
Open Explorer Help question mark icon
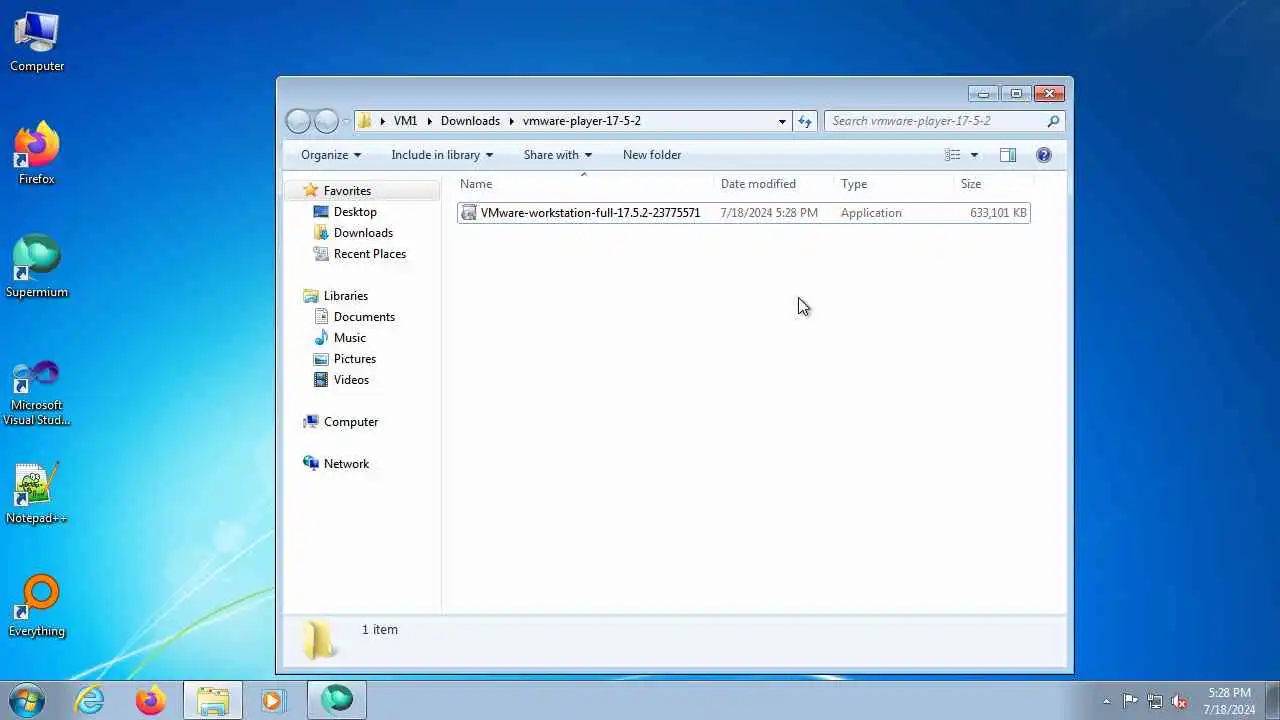click(1044, 155)
